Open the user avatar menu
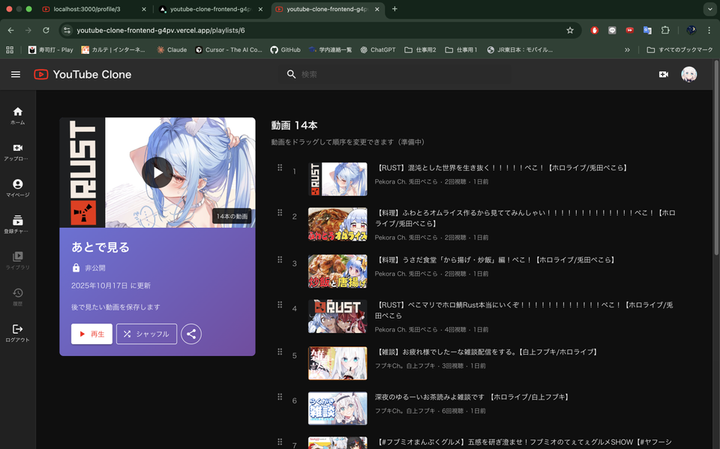This screenshot has width=720, height=449. click(689, 74)
